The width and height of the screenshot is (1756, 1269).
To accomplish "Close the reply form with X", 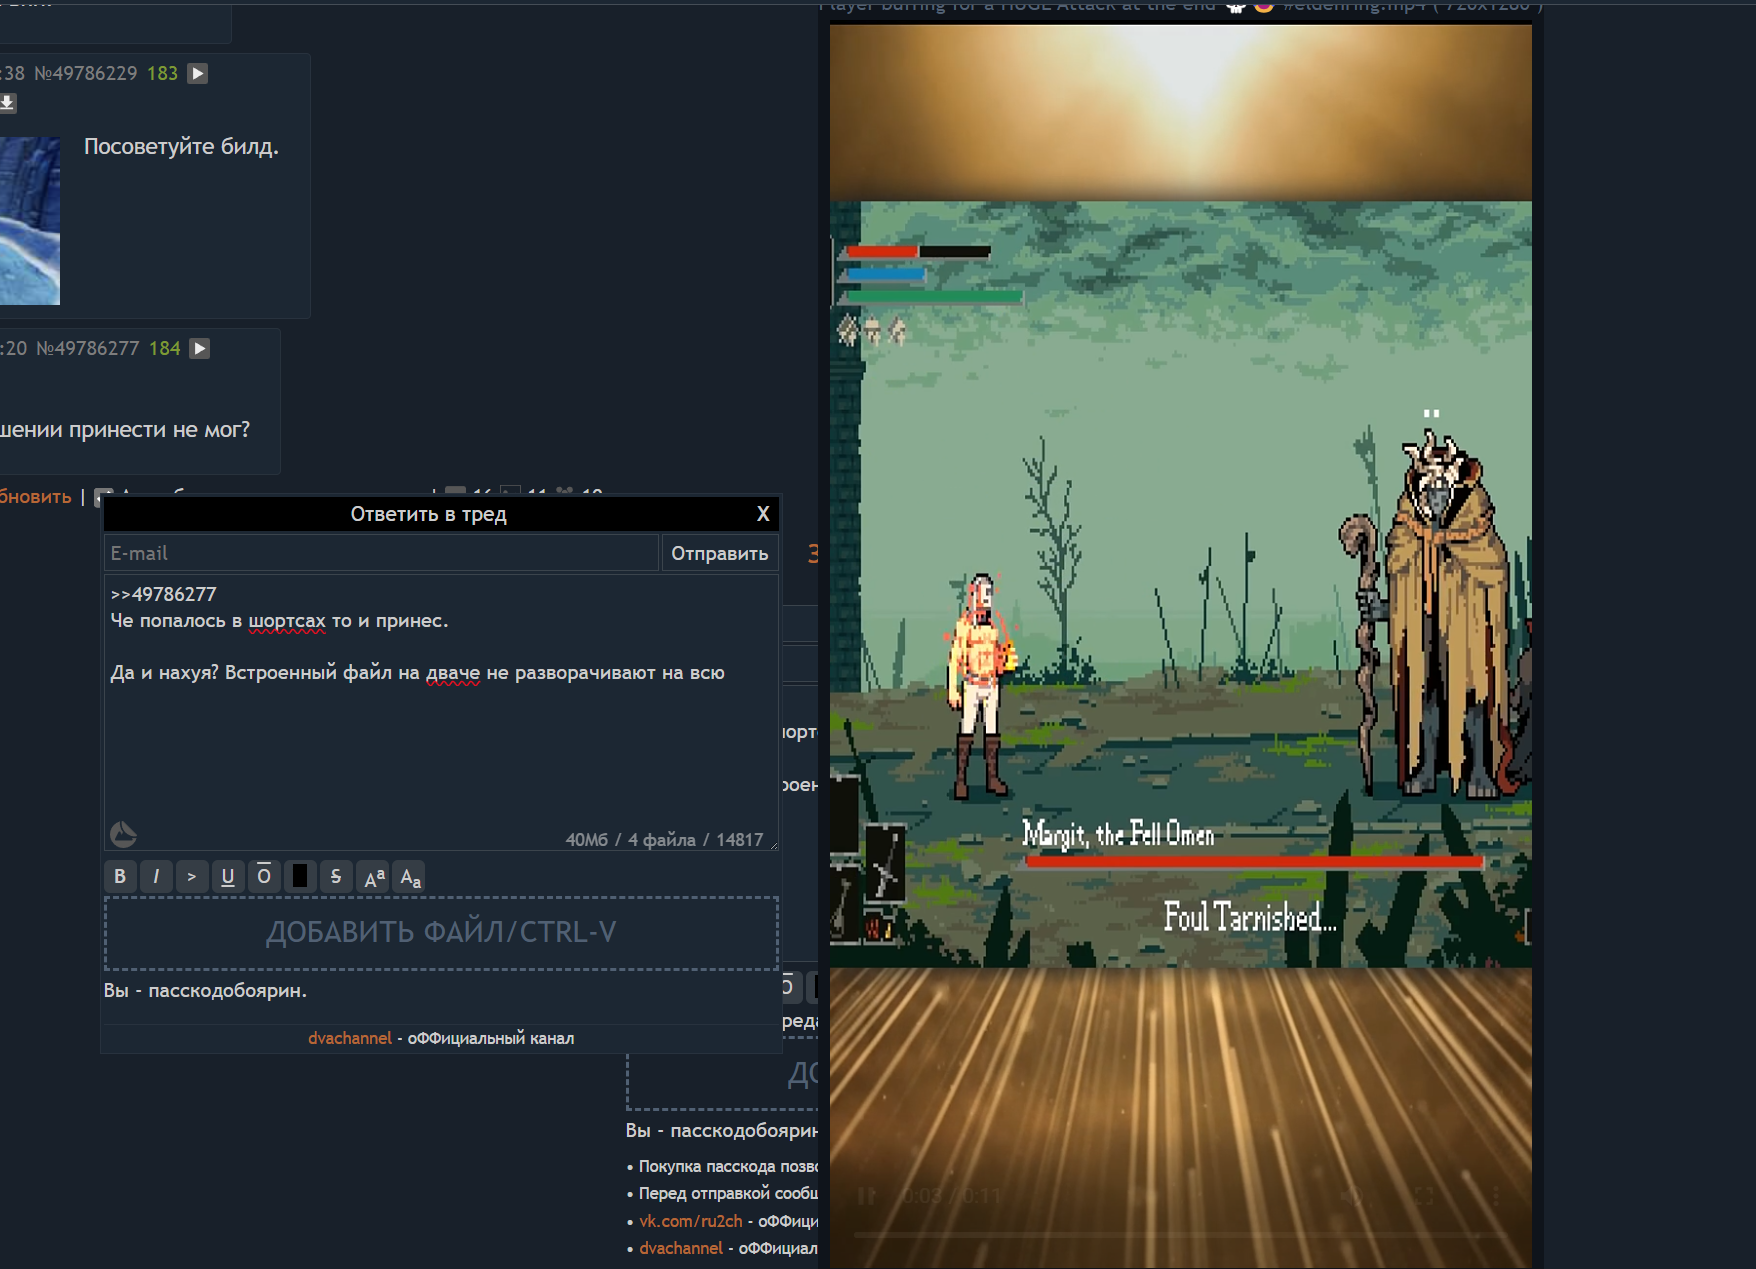I will (763, 514).
